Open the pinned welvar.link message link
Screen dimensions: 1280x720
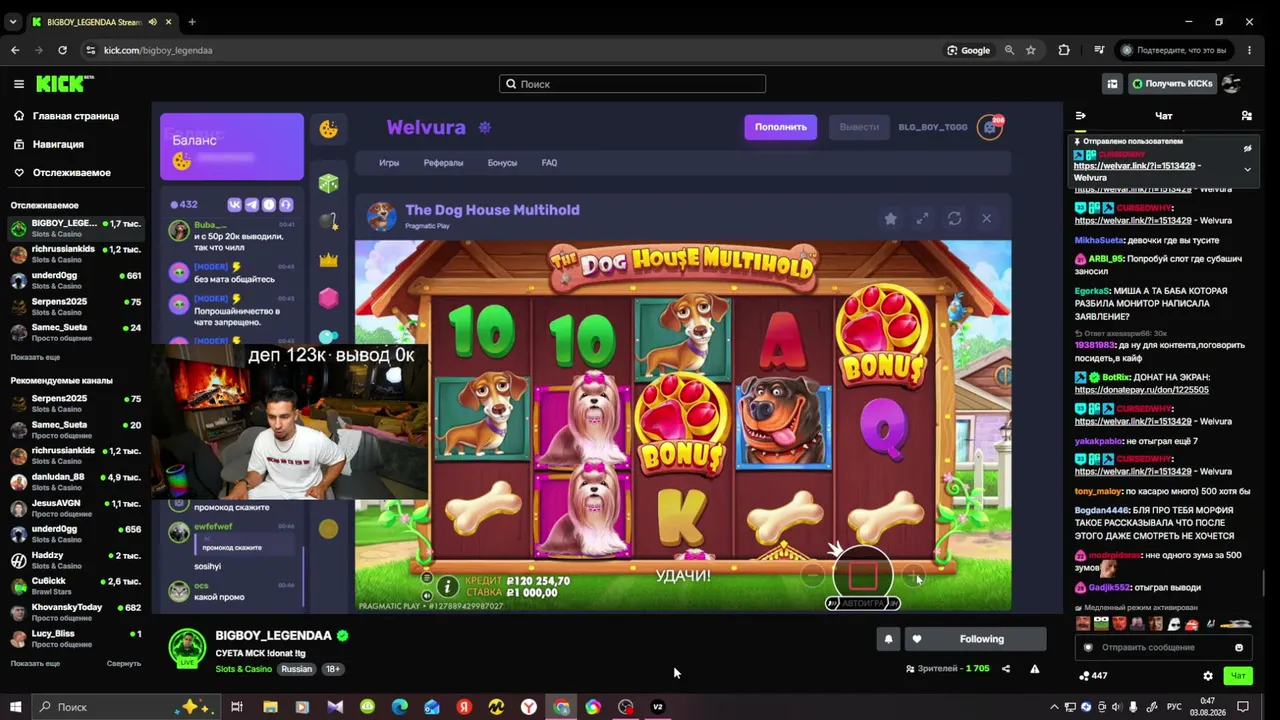click(x=1135, y=166)
